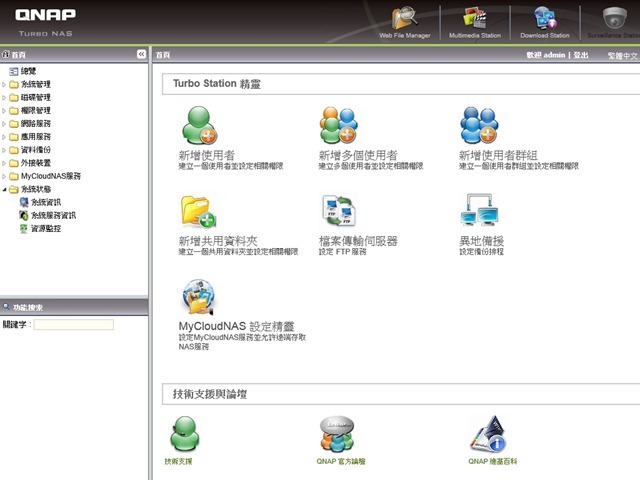This screenshot has width=640, height=480.
Task: Click the 技術支援 link label
Action: [178, 461]
